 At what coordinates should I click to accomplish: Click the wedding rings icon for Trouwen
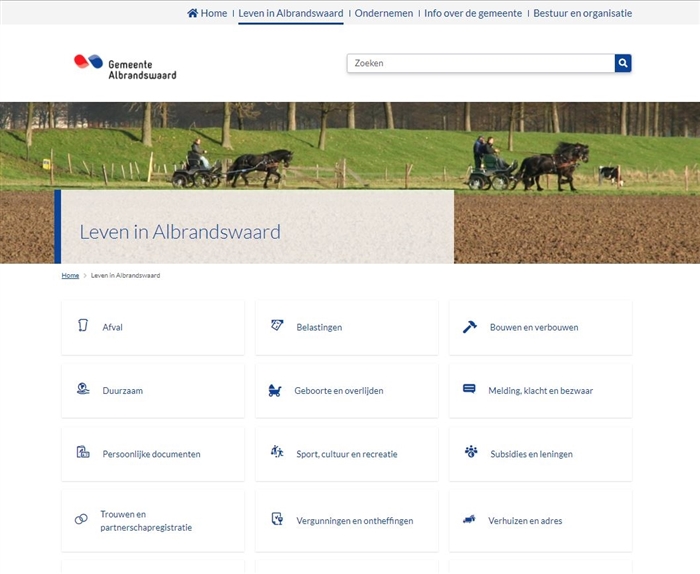pyautogui.click(x=81, y=520)
